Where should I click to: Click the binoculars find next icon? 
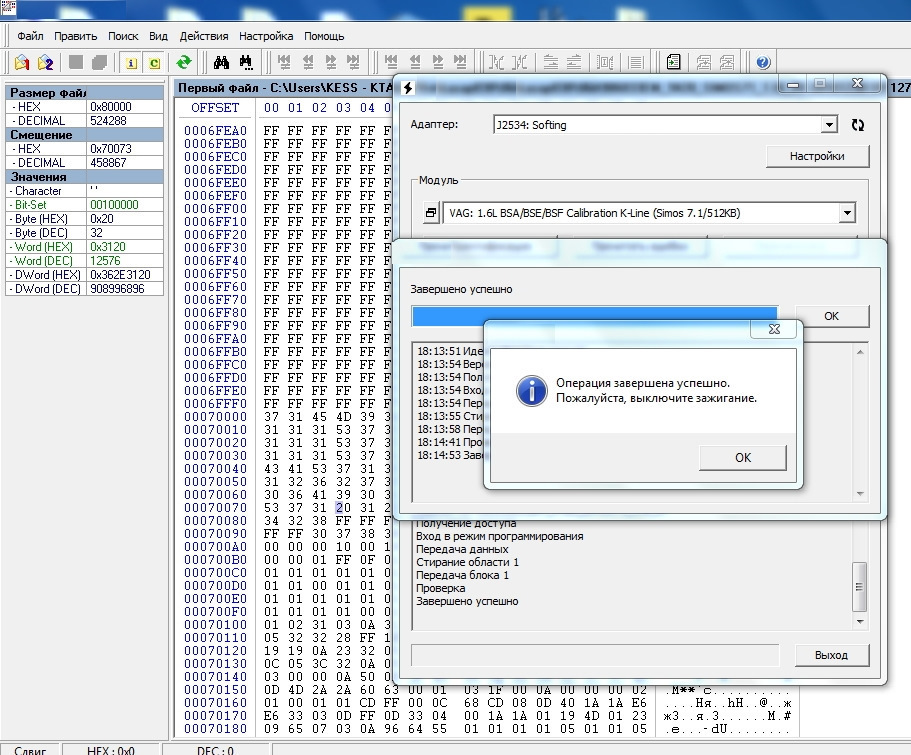[246, 62]
